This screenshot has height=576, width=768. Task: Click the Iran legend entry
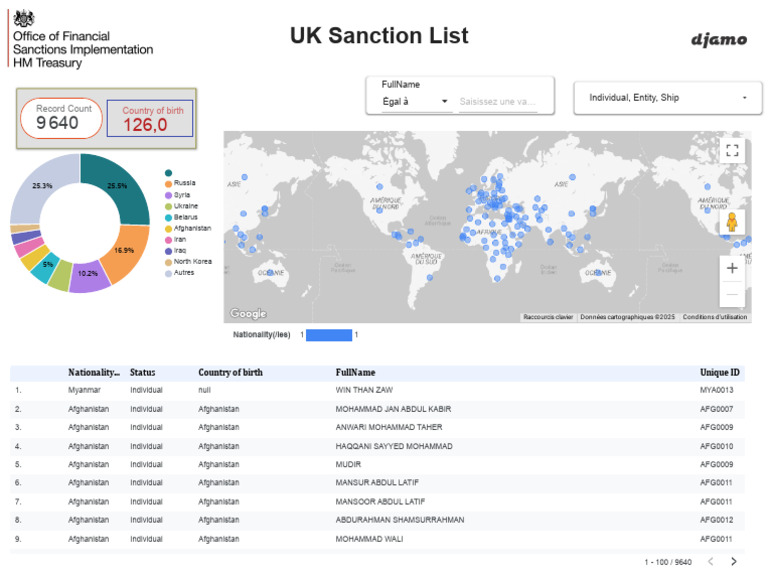(175, 240)
